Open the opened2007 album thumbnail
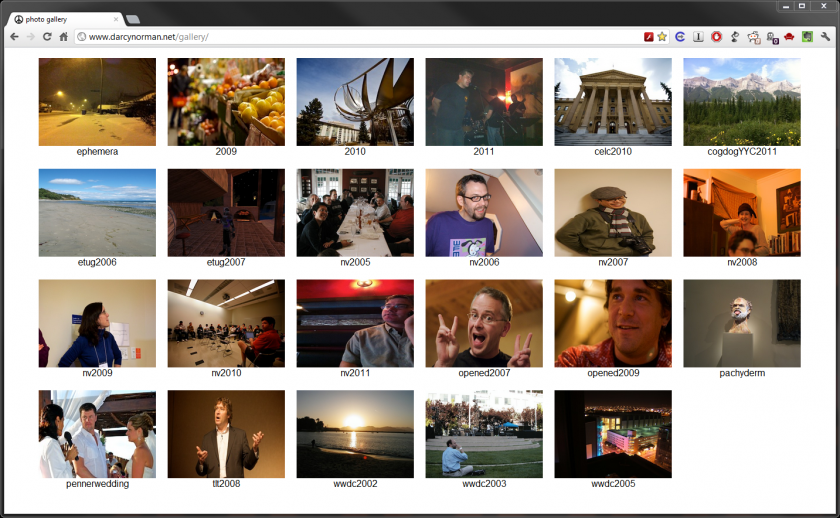 pyautogui.click(x=483, y=323)
